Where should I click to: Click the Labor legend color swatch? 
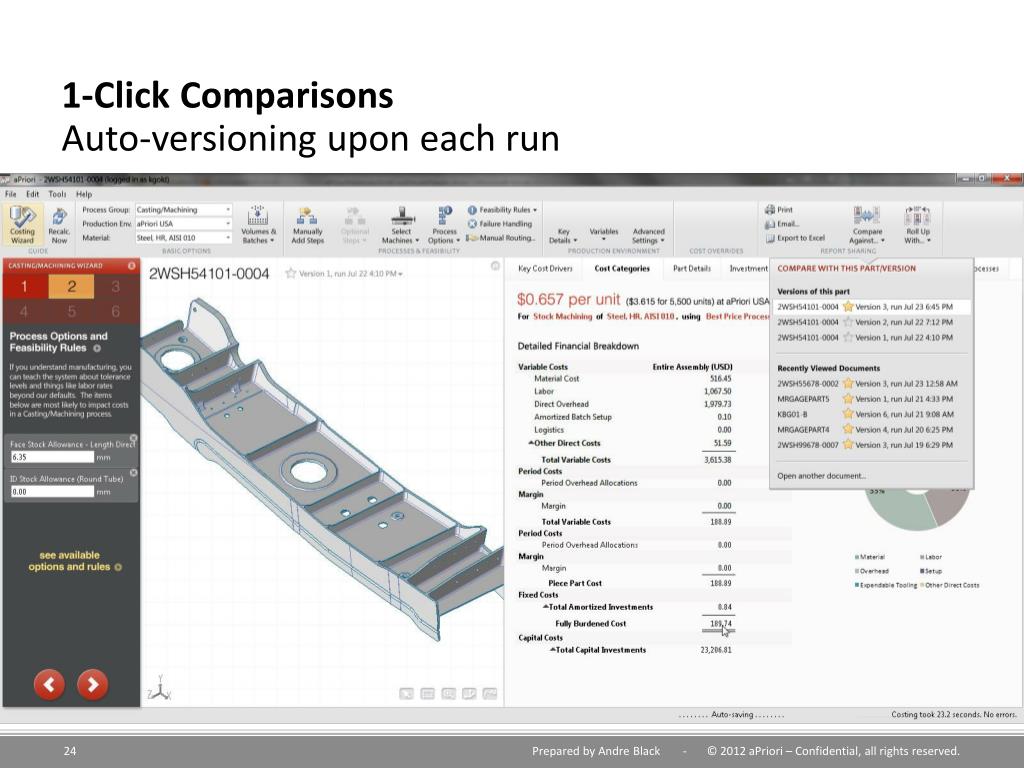click(x=922, y=557)
